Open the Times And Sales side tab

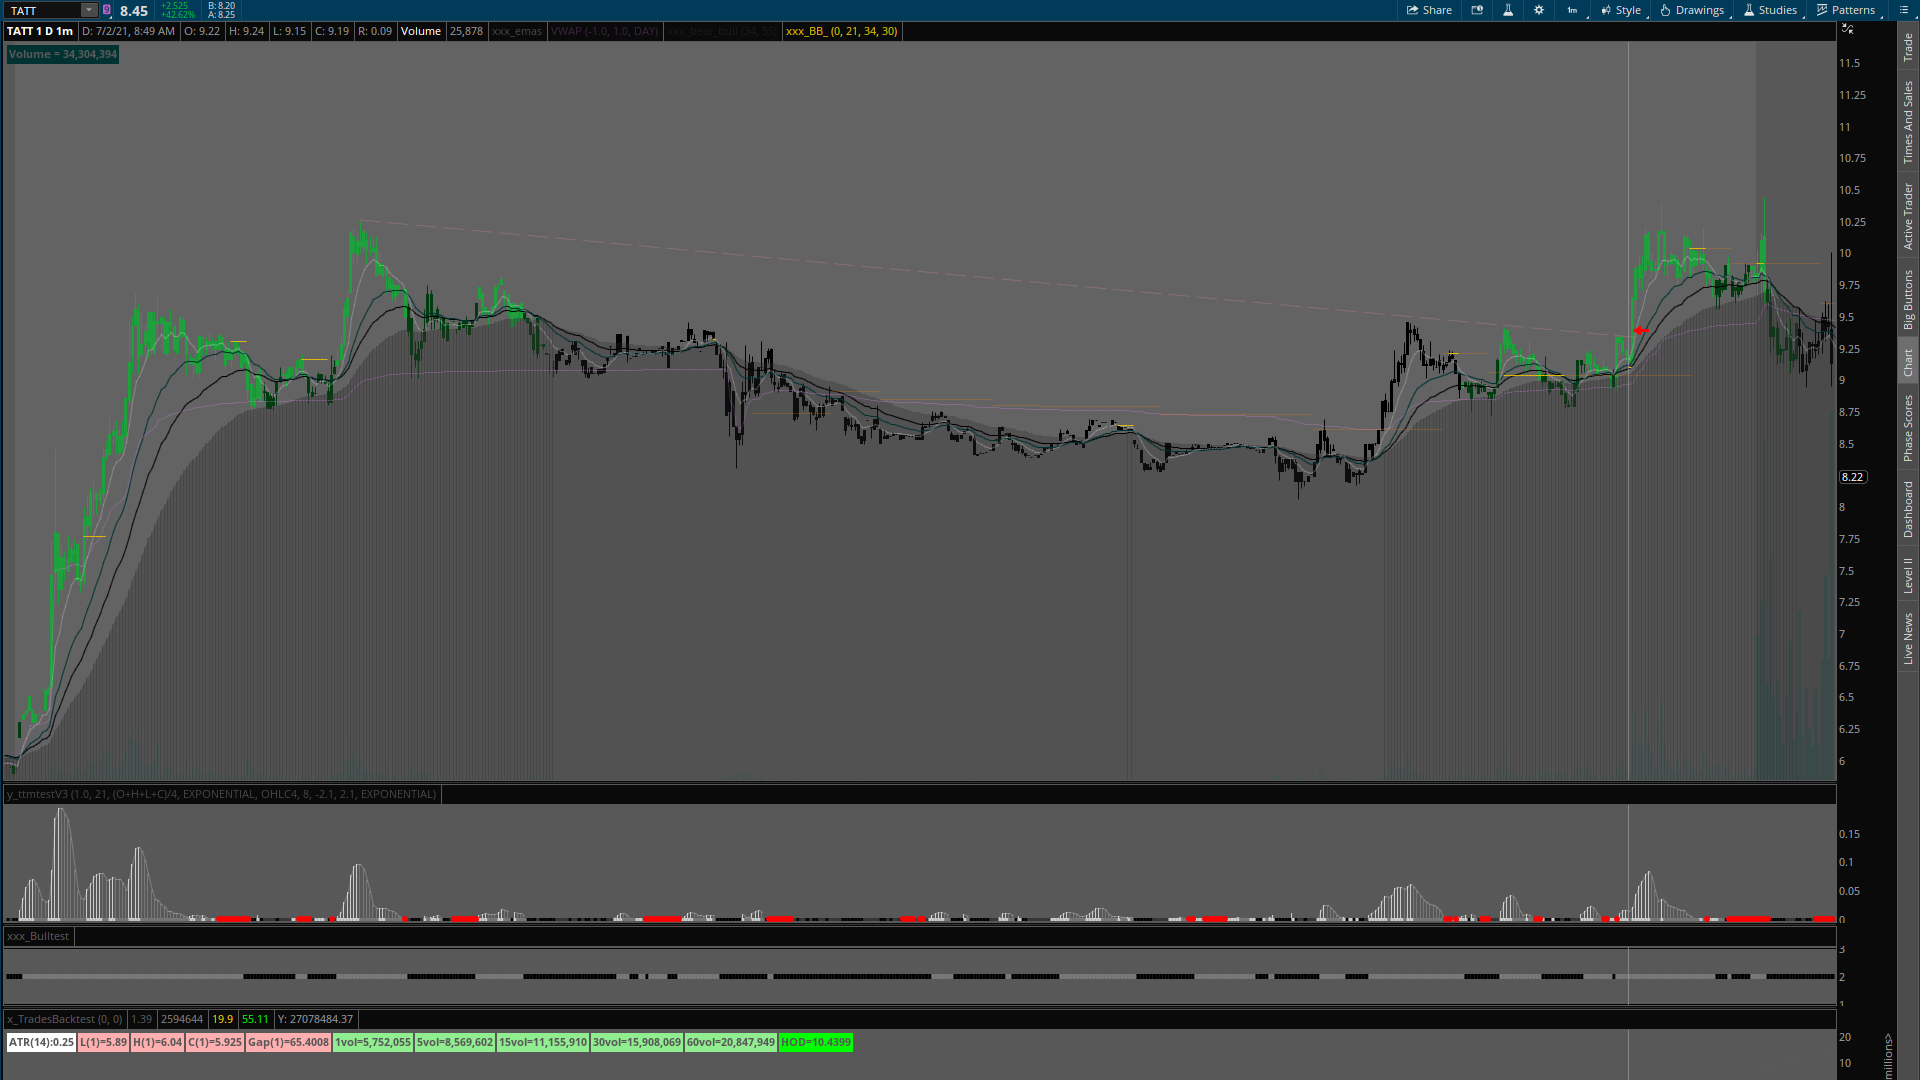pos(1908,122)
